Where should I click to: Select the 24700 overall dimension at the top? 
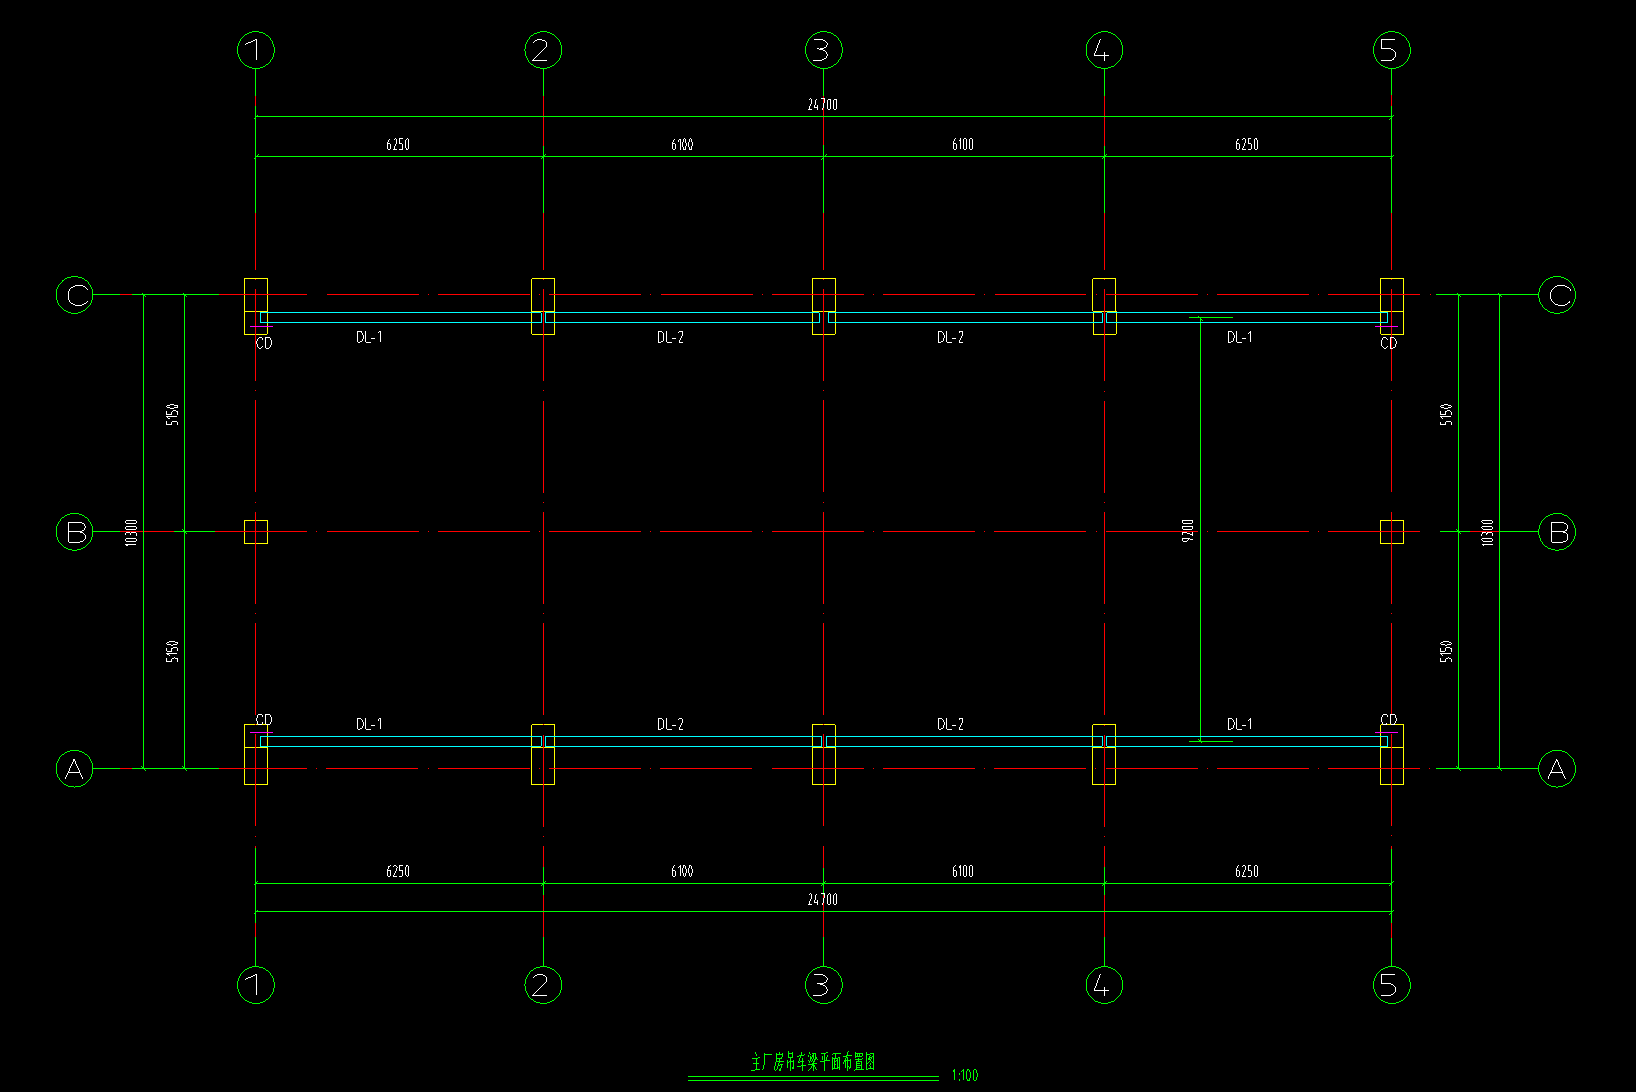823,105
